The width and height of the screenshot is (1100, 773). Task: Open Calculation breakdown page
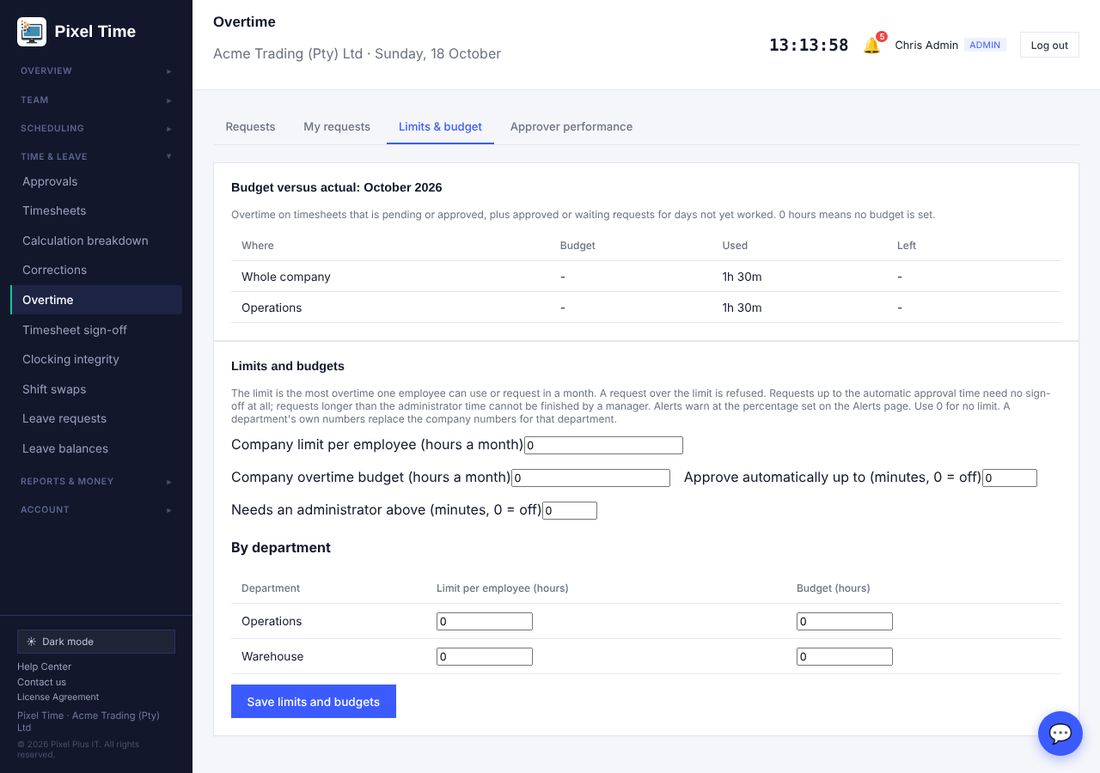point(96,241)
